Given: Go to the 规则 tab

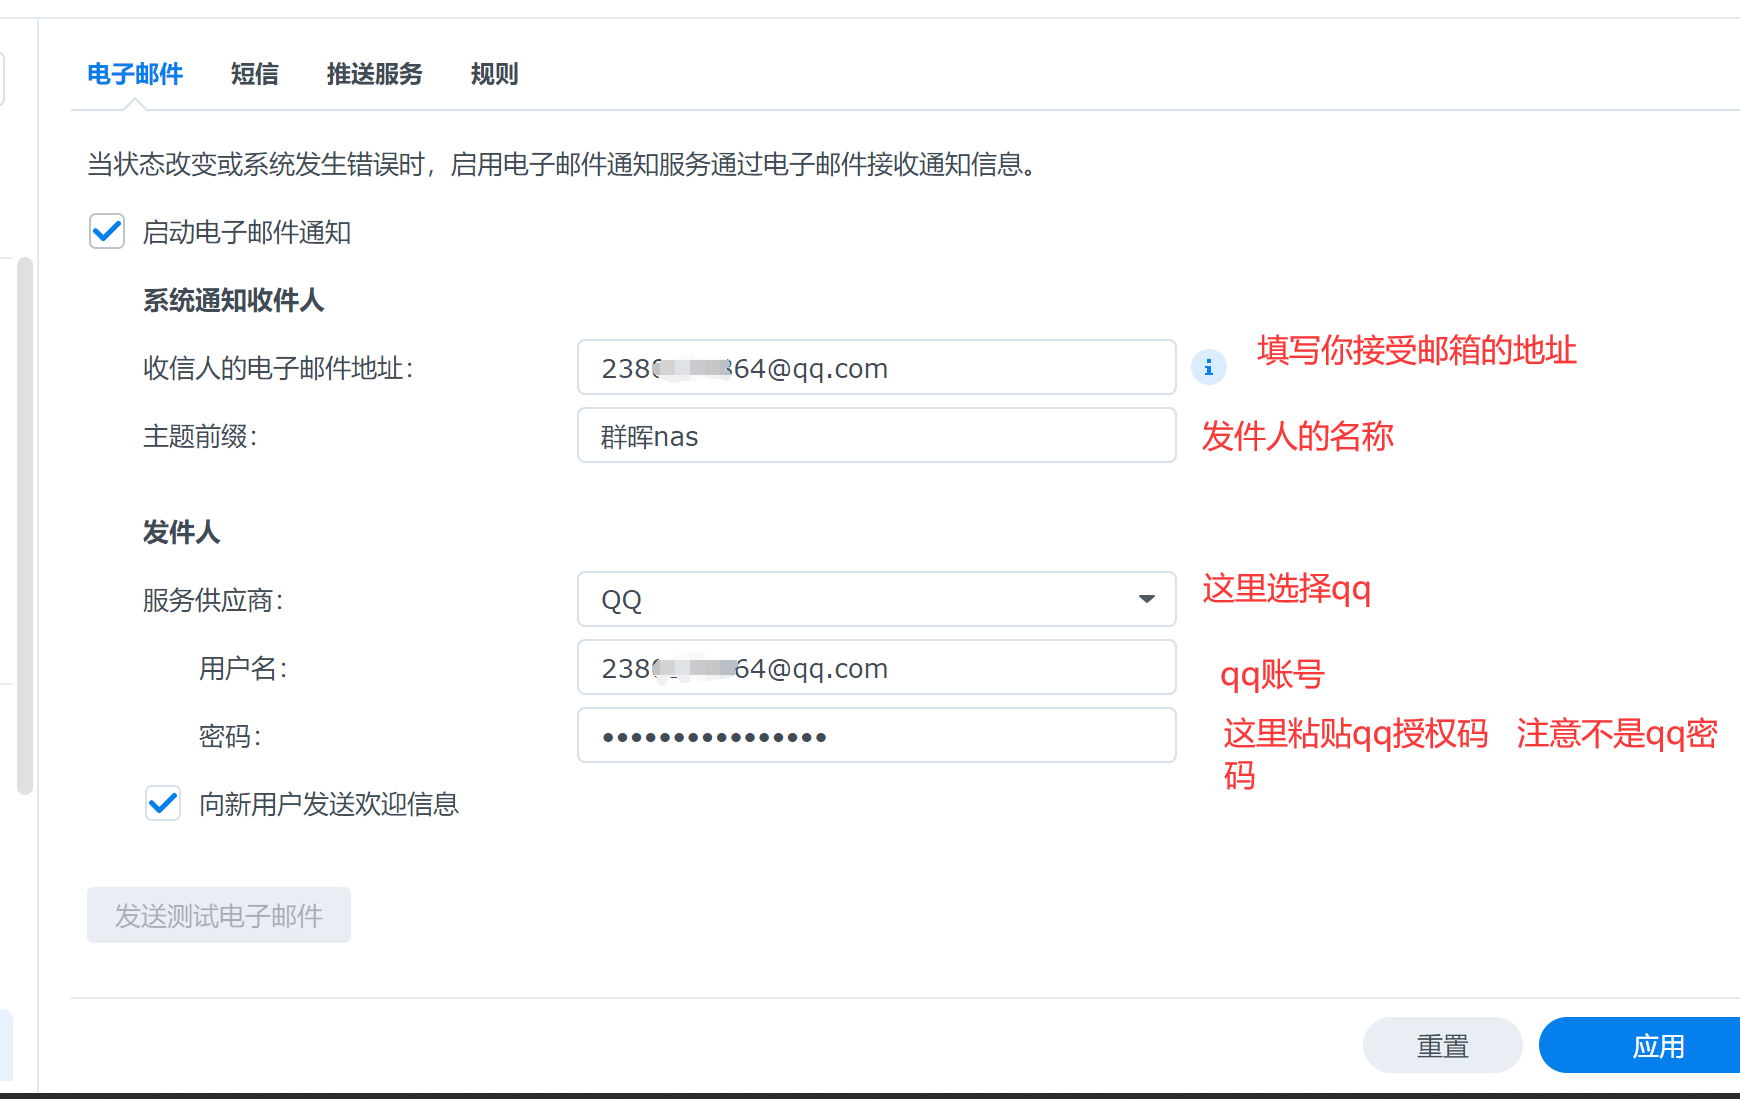Looking at the screenshot, I should coord(495,74).
